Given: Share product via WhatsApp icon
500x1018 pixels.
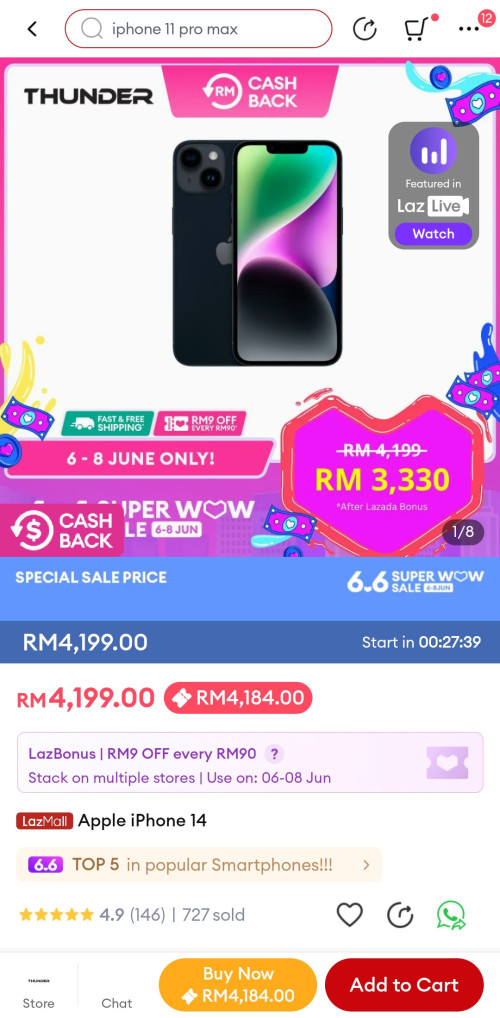Looking at the screenshot, I should pos(451,915).
